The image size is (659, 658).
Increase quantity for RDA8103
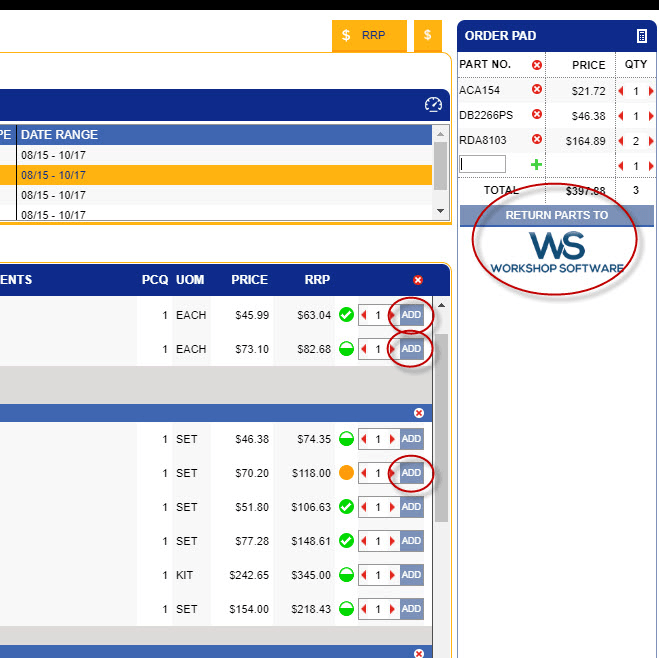(651, 141)
